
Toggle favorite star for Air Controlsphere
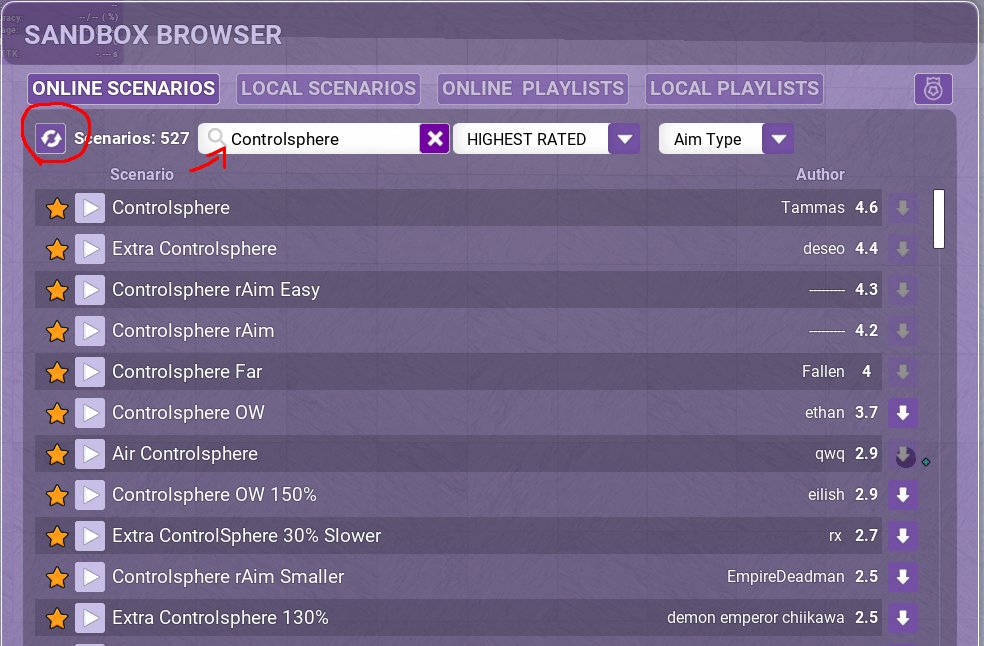pos(57,454)
